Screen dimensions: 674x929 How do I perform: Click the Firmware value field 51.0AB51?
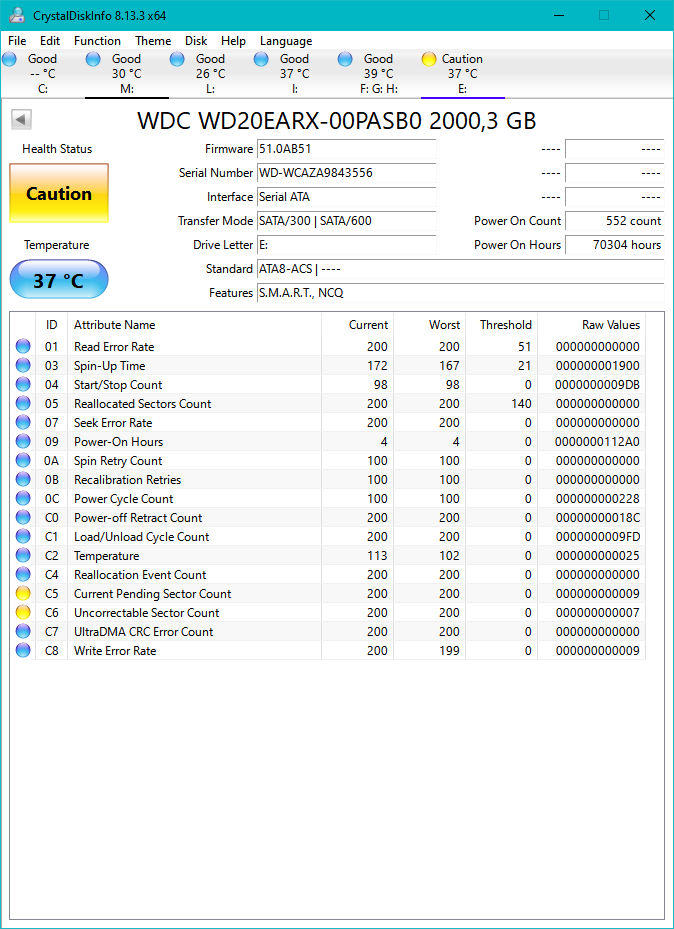346,149
